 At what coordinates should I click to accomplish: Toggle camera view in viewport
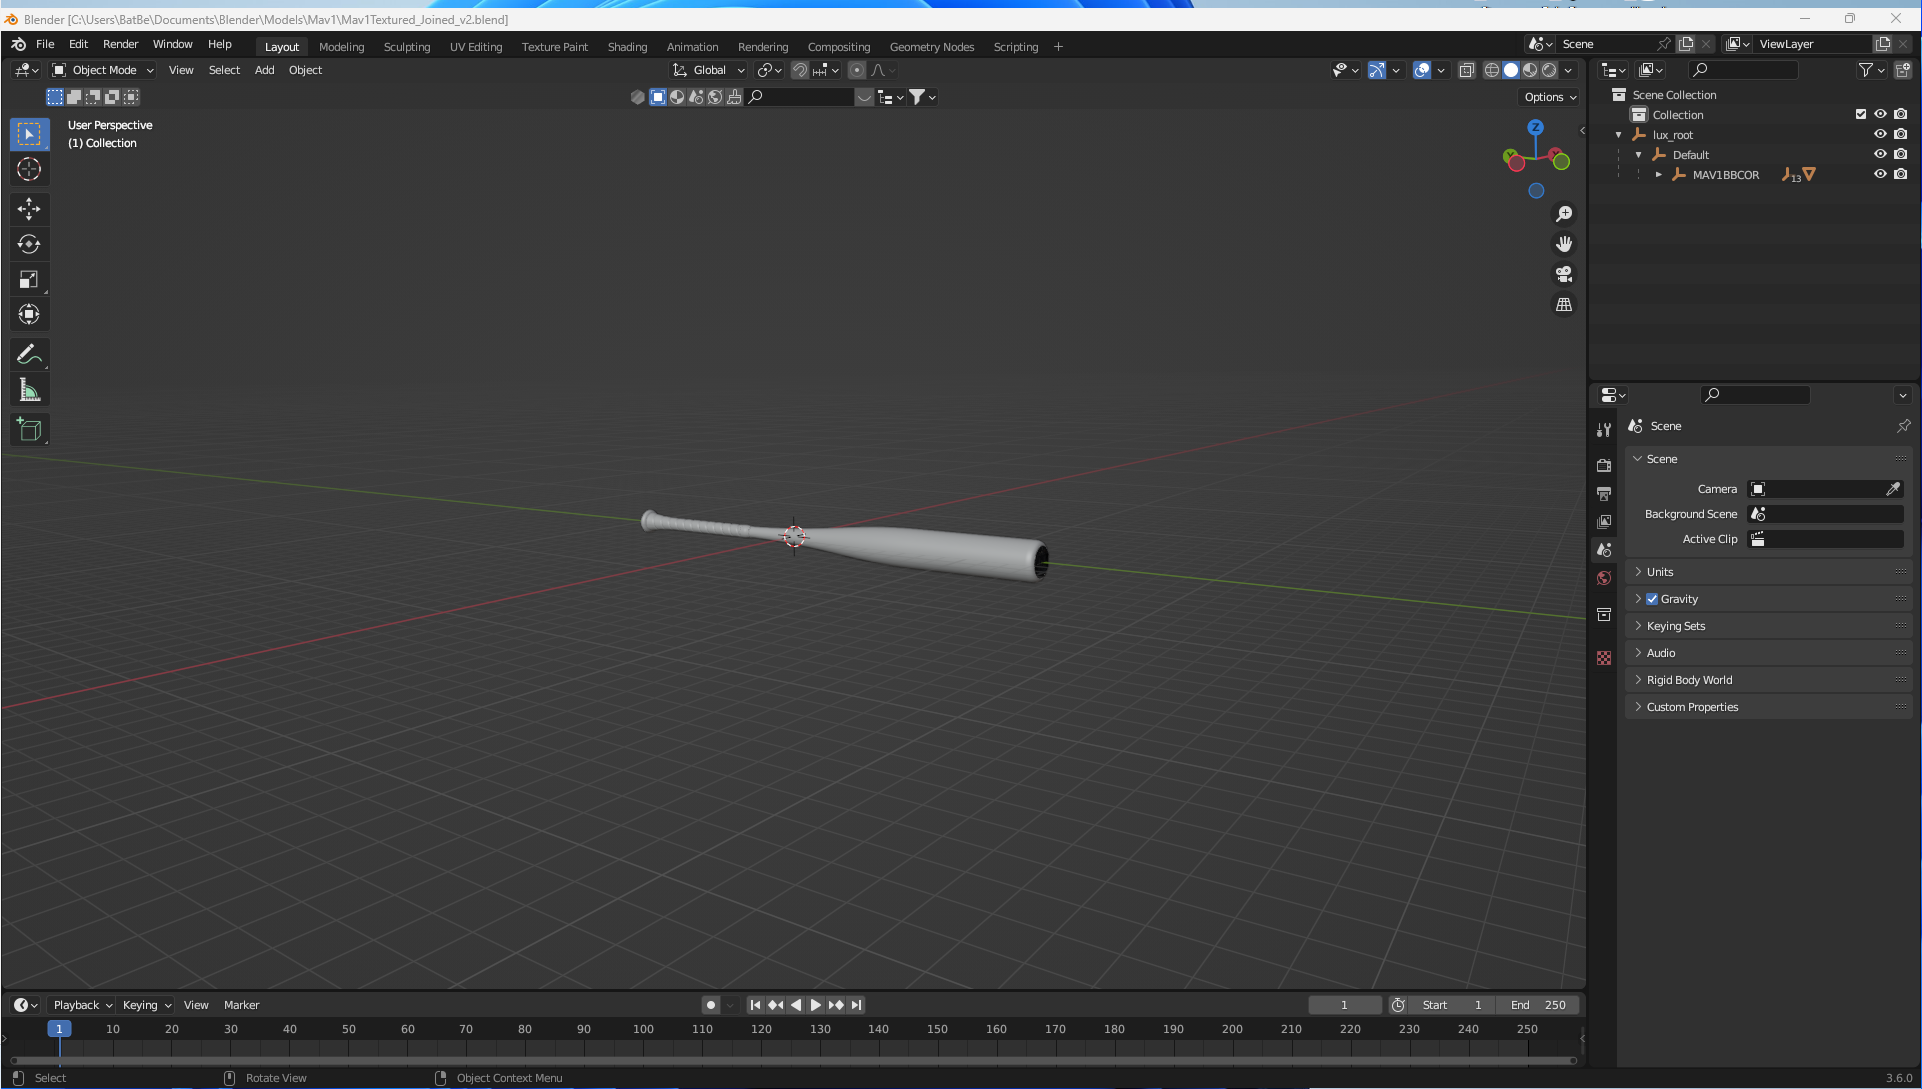point(1564,274)
